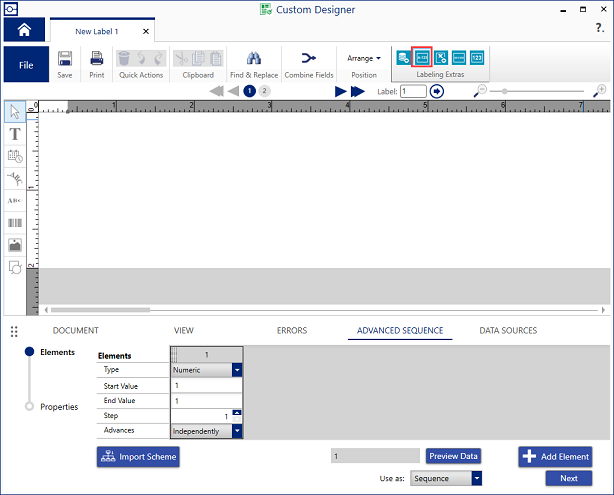Switch to the New Label 1 tab

click(97, 31)
